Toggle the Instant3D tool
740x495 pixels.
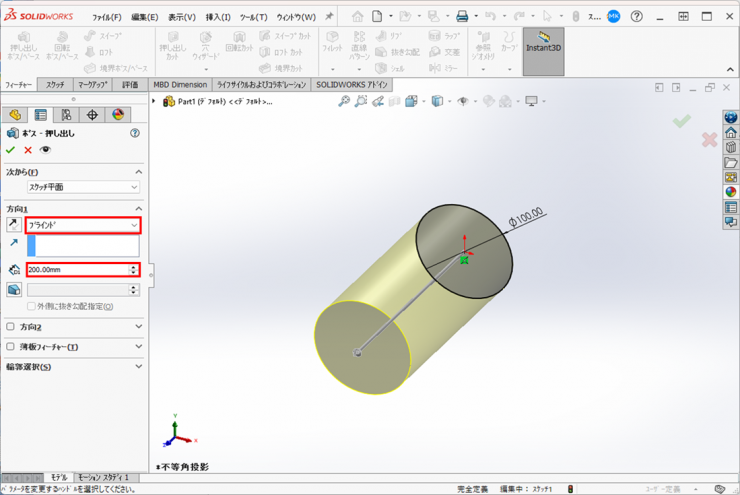click(x=543, y=51)
